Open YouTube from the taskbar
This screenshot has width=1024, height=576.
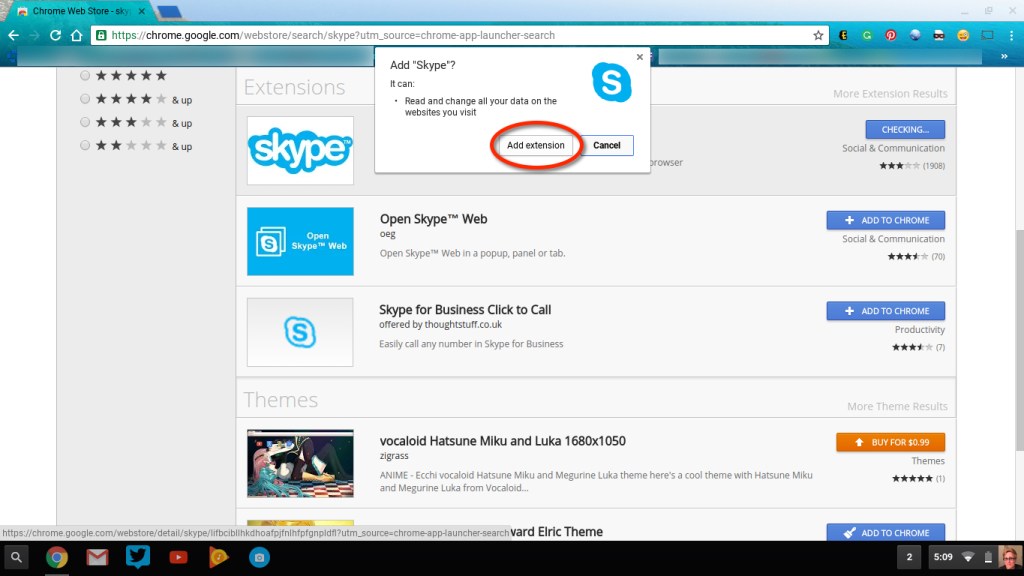click(178, 558)
